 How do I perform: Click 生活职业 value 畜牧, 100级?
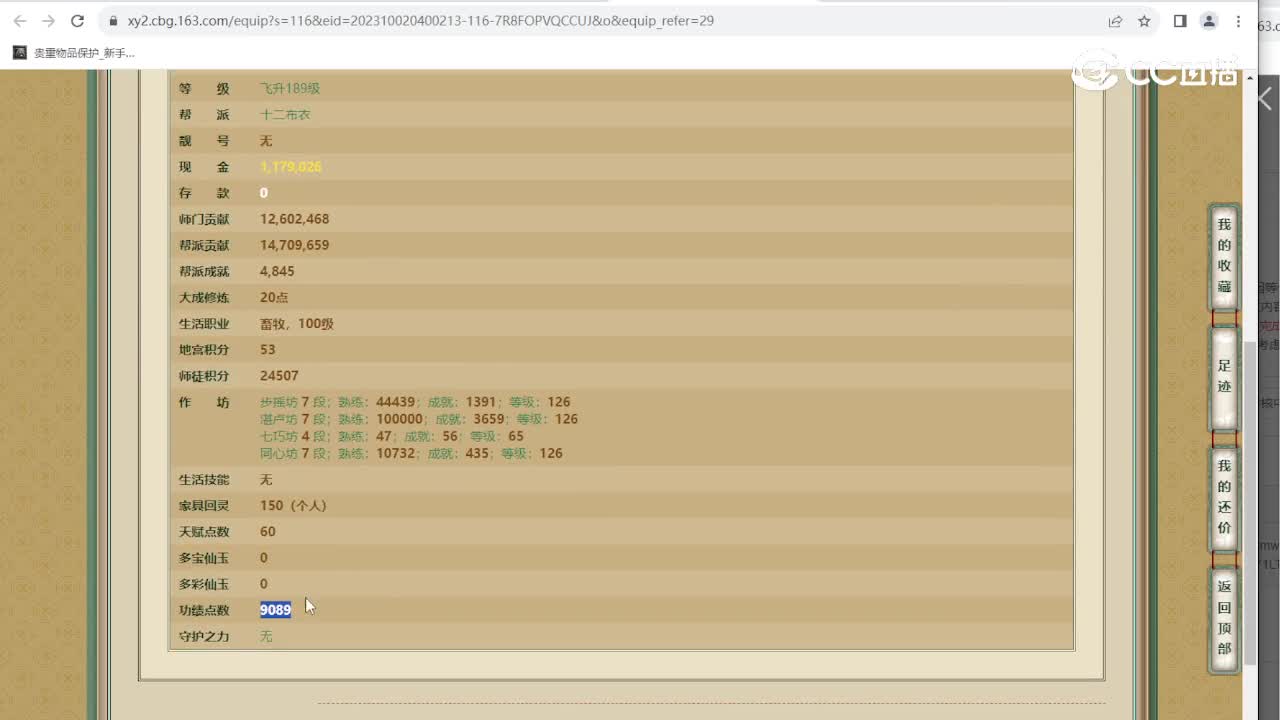click(x=297, y=323)
